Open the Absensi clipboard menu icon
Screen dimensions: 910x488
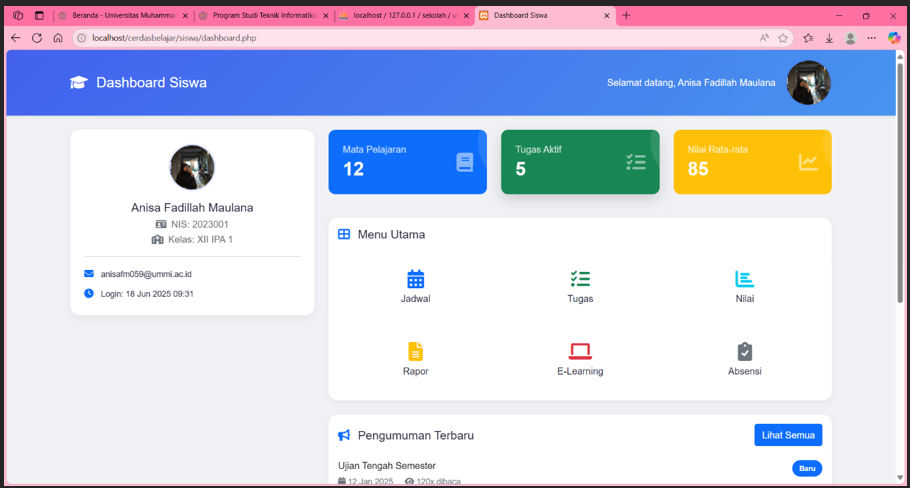pos(745,352)
